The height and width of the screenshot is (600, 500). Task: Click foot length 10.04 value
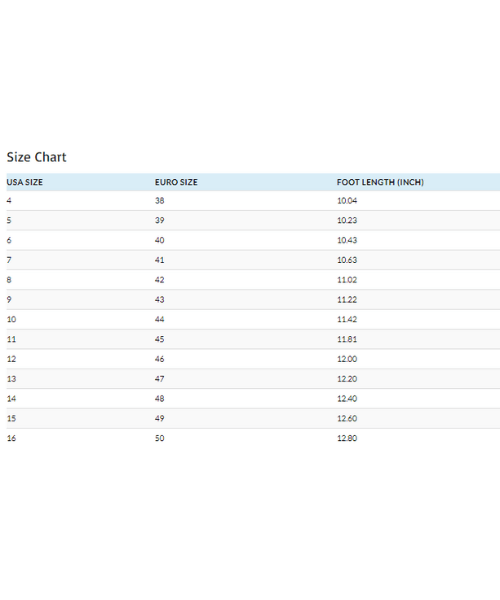[x=347, y=201]
